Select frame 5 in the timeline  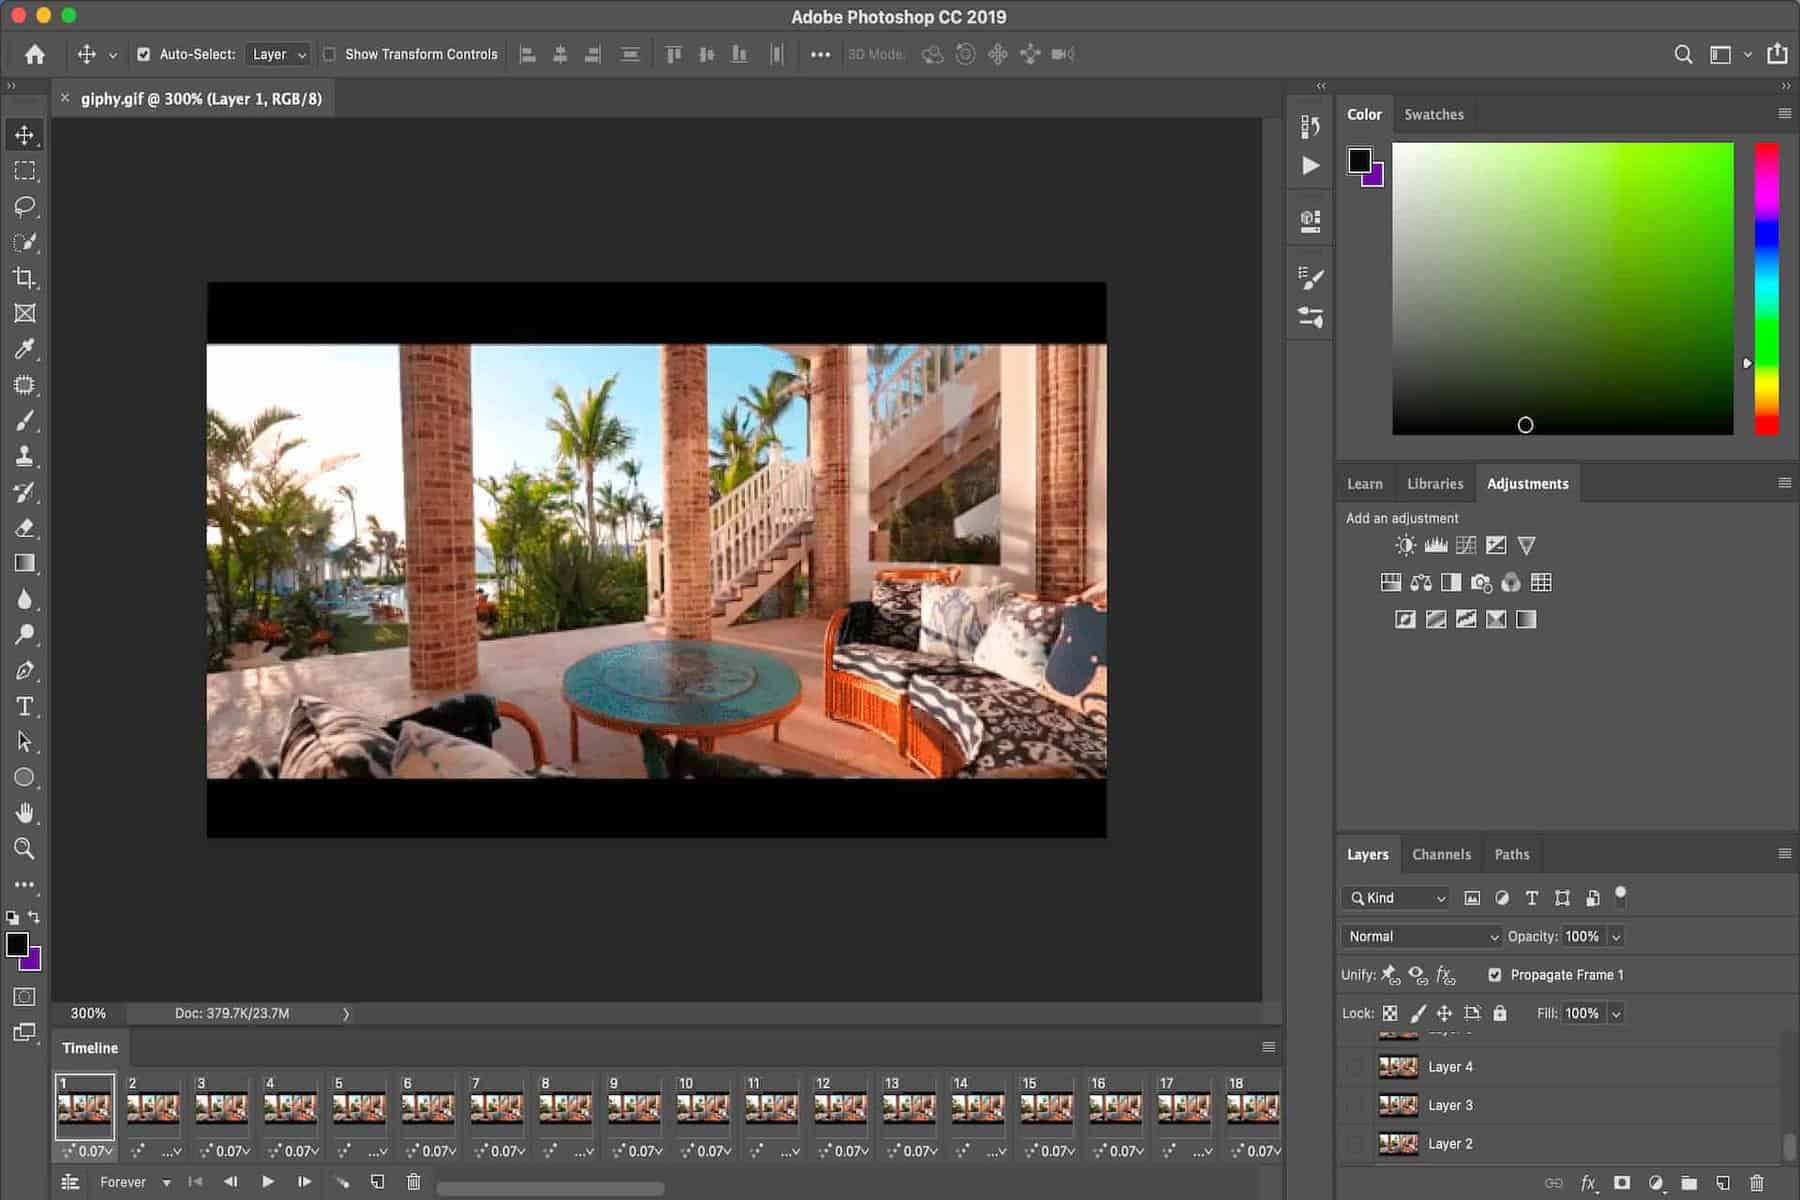click(357, 1107)
